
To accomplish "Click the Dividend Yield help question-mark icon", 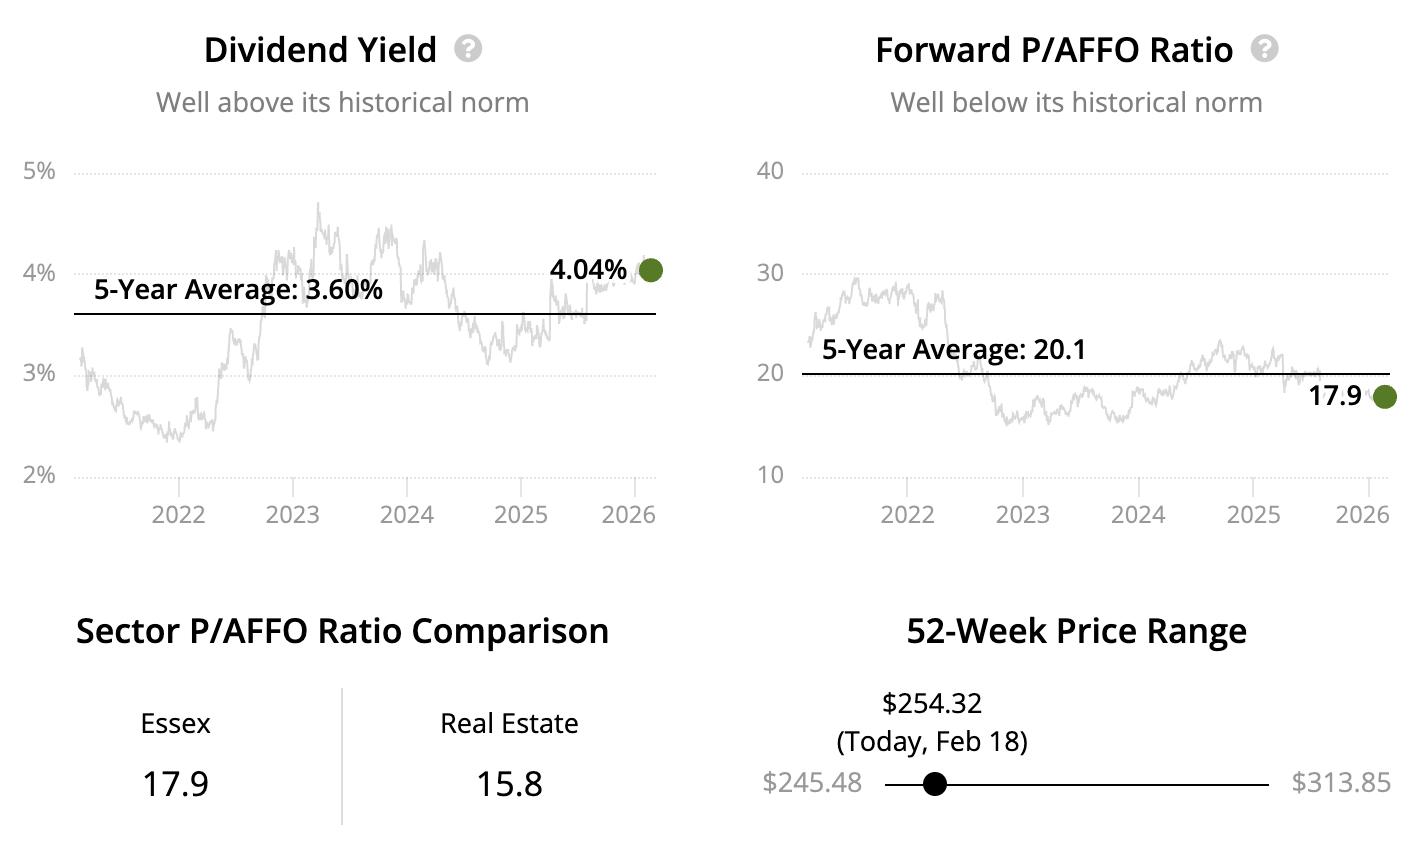I will pos(468,48).
